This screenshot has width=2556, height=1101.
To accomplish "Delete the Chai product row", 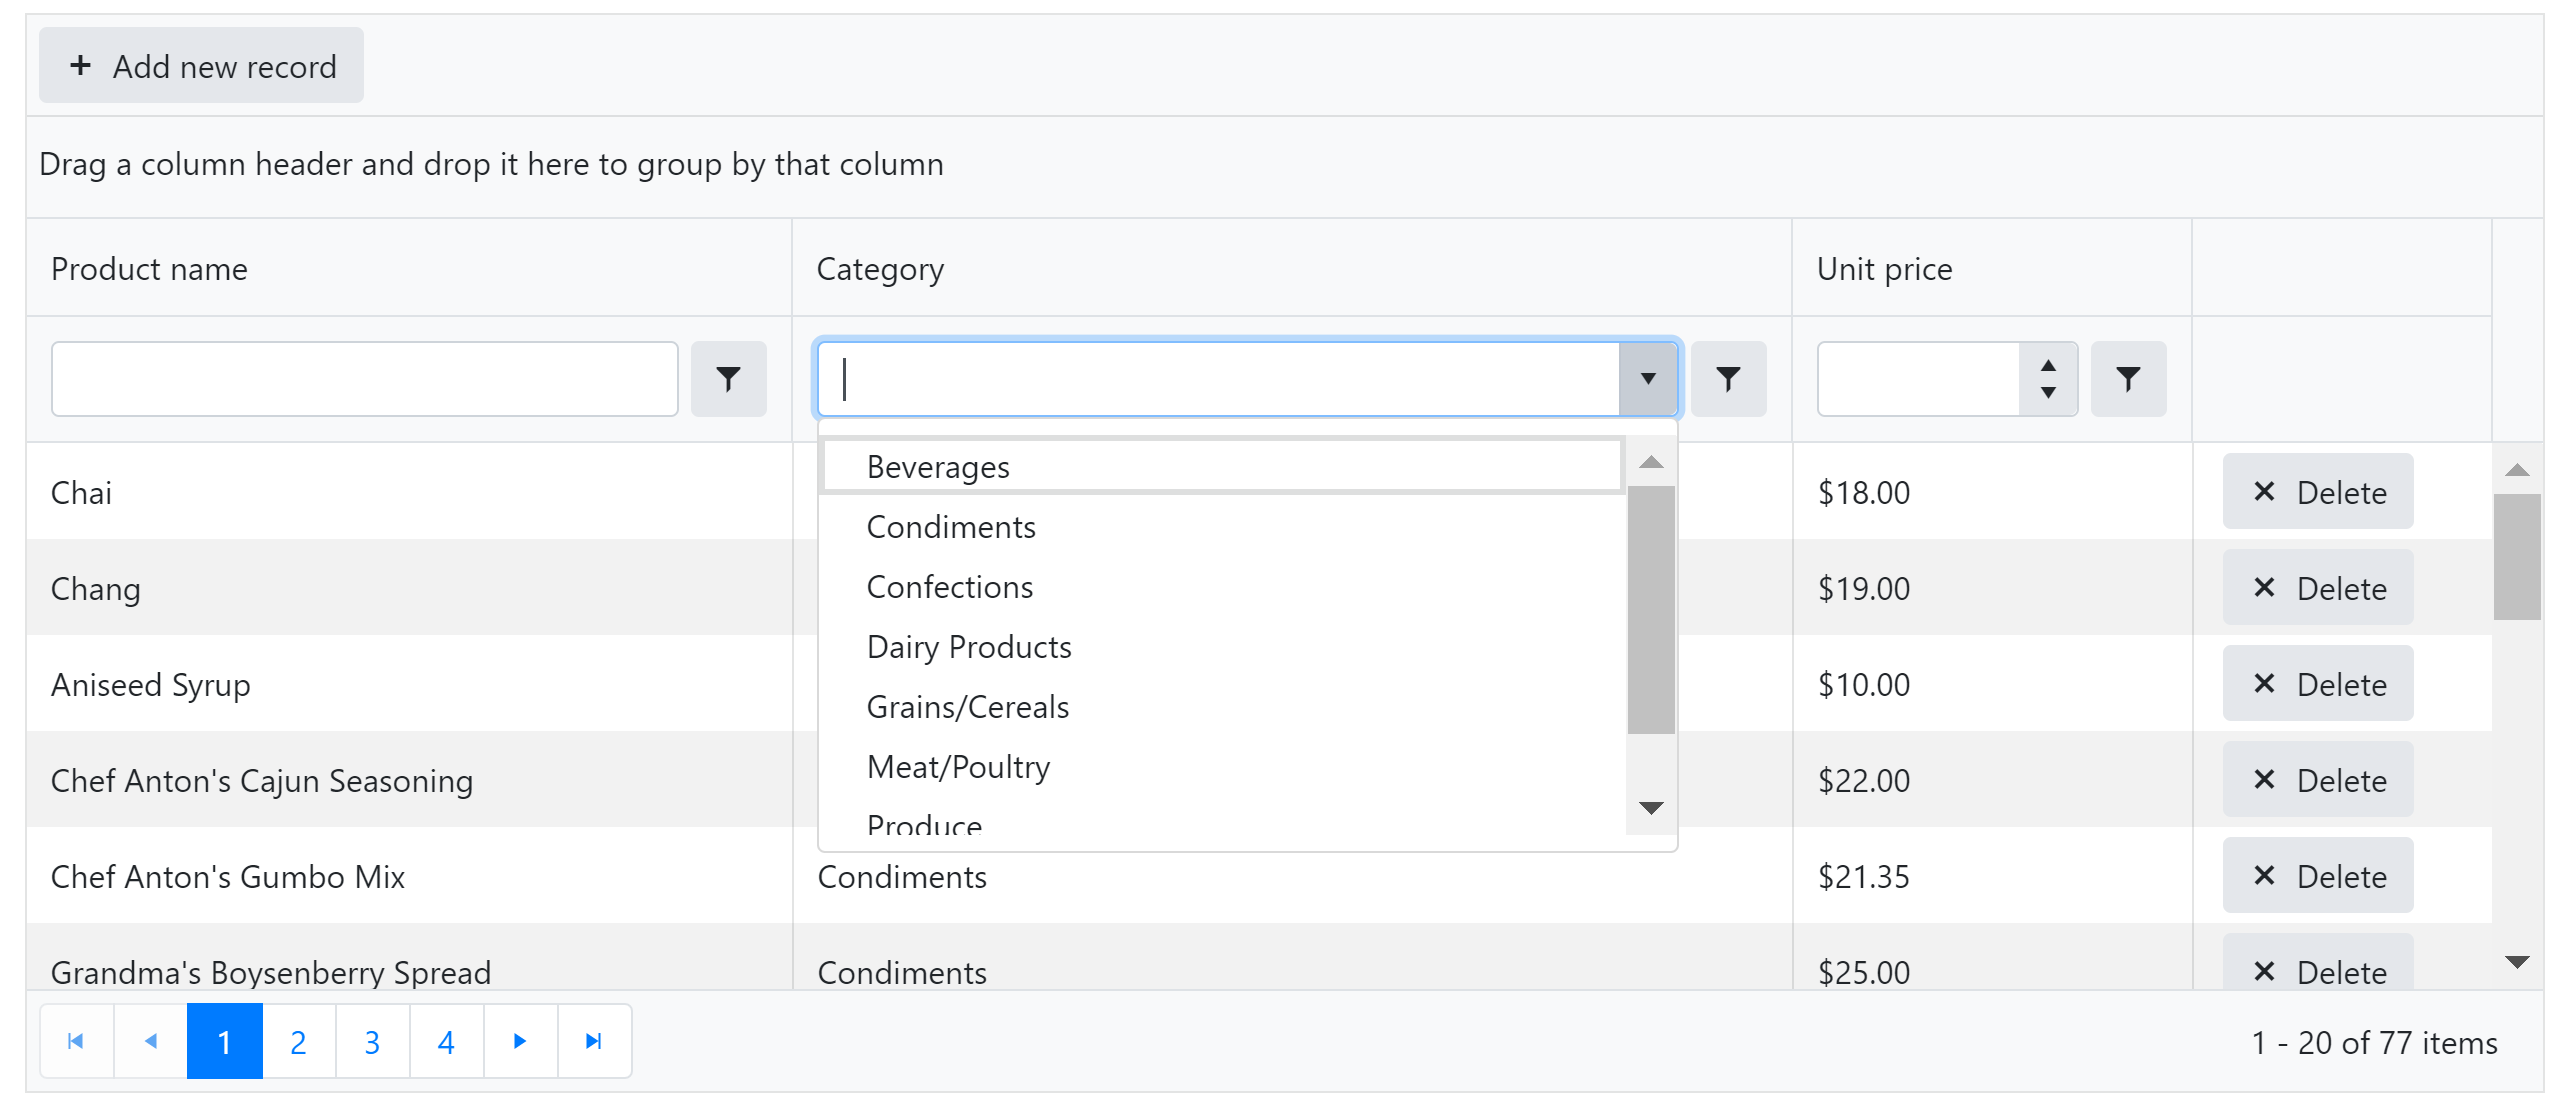I will tap(2316, 492).
